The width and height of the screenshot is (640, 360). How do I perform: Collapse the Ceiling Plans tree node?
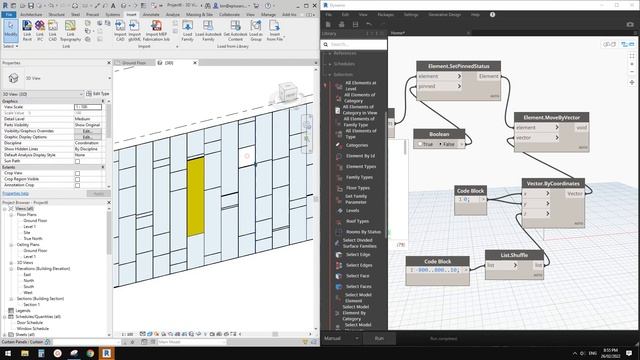tap(11, 245)
